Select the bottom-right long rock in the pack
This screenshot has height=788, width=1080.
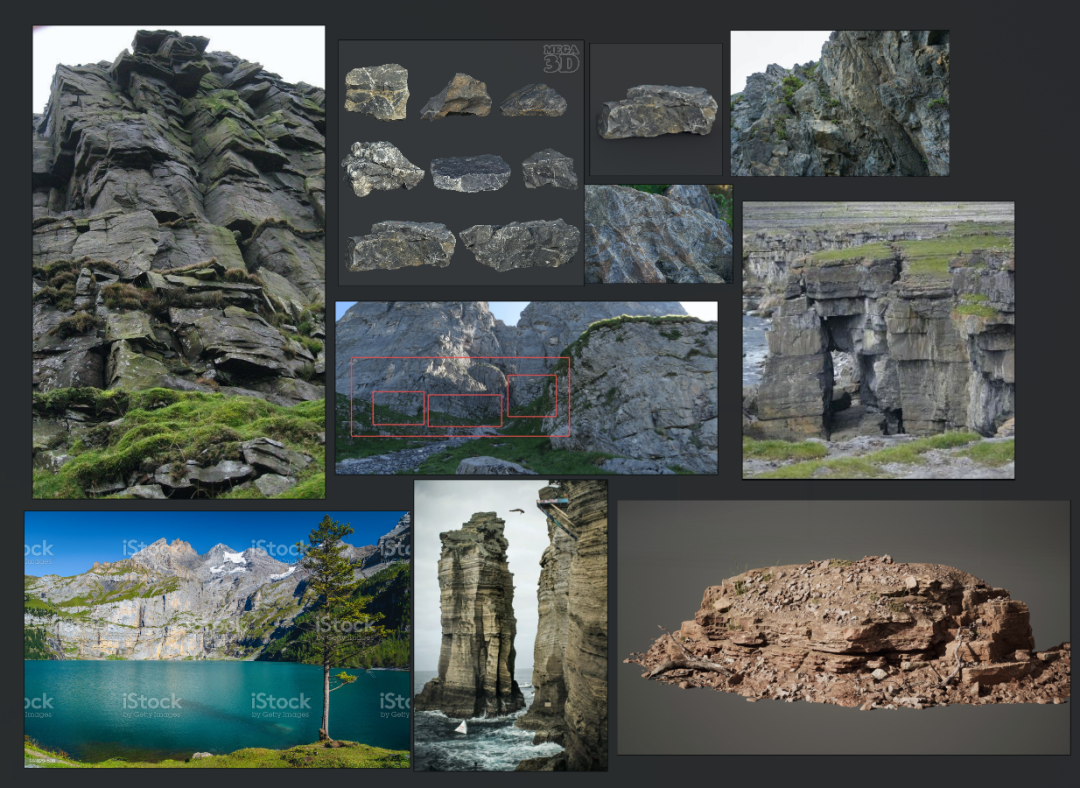click(520, 245)
